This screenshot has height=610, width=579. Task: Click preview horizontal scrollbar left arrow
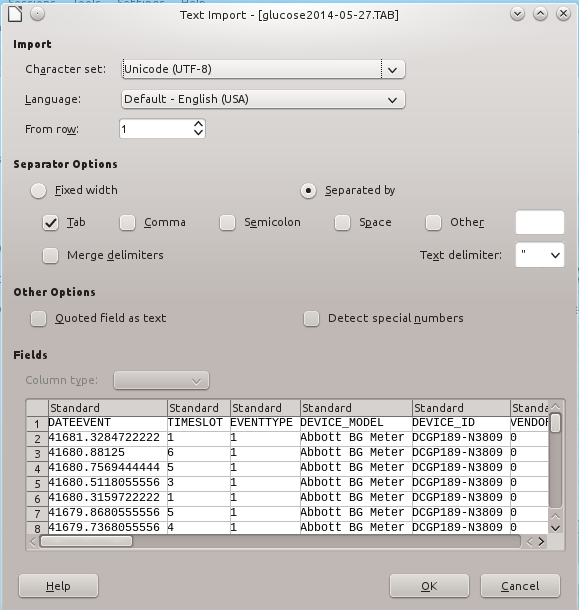tap(33, 542)
